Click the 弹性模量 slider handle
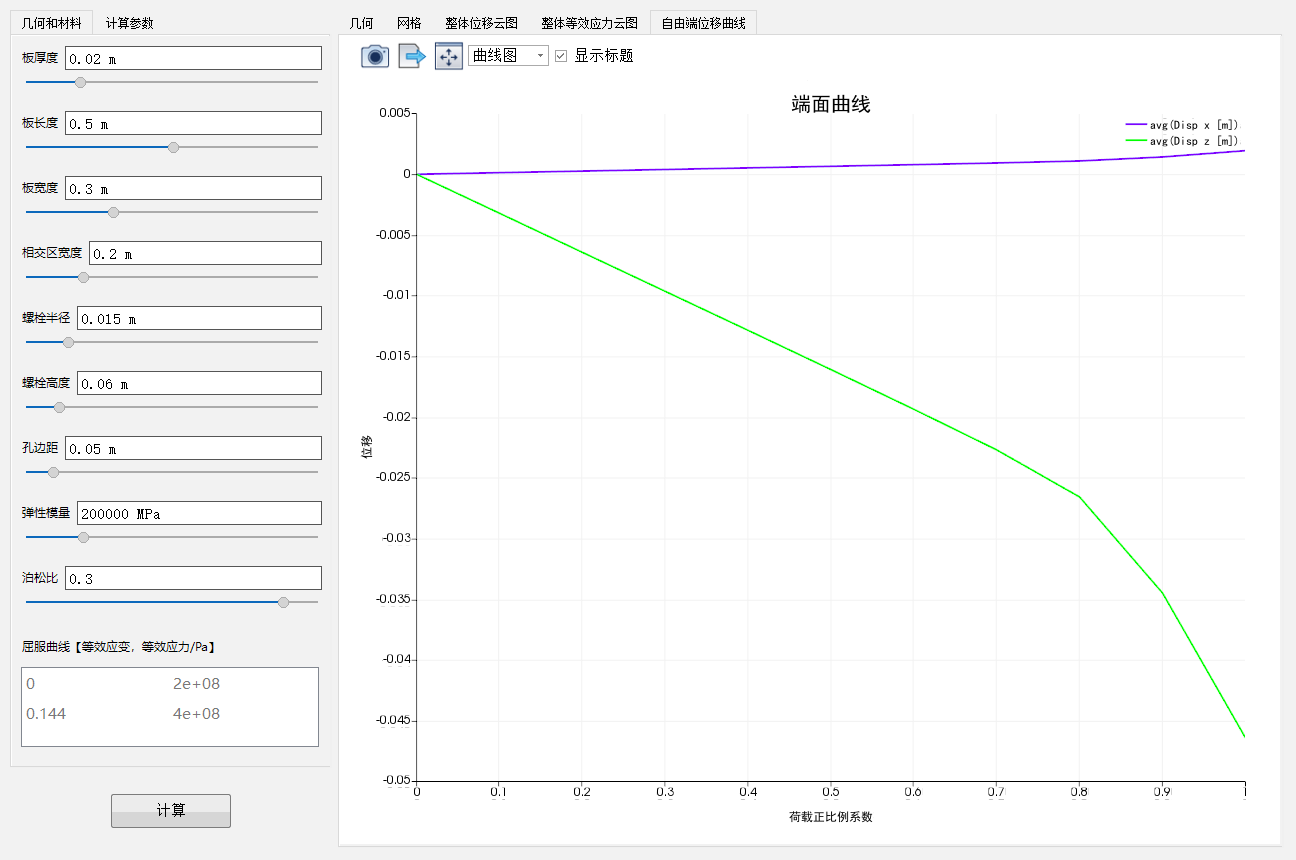Viewport: 1296px width, 860px height. click(x=83, y=537)
